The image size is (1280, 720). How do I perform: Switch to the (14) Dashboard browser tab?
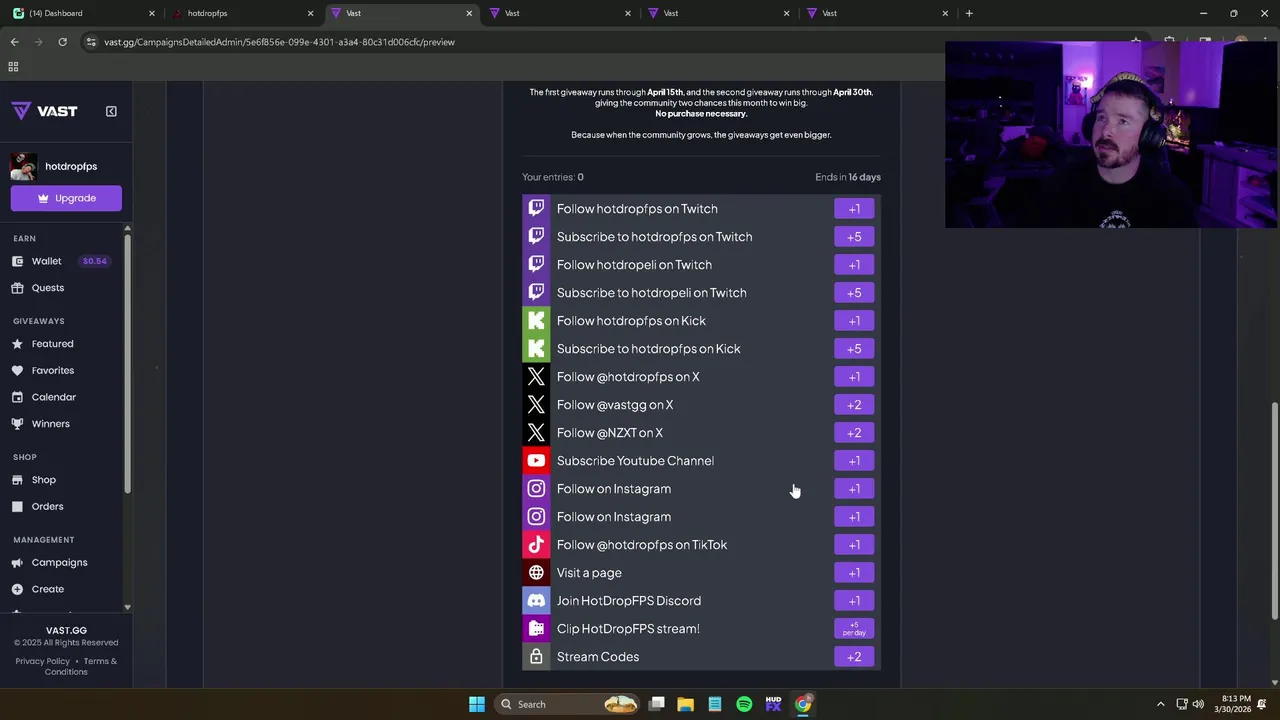point(85,13)
